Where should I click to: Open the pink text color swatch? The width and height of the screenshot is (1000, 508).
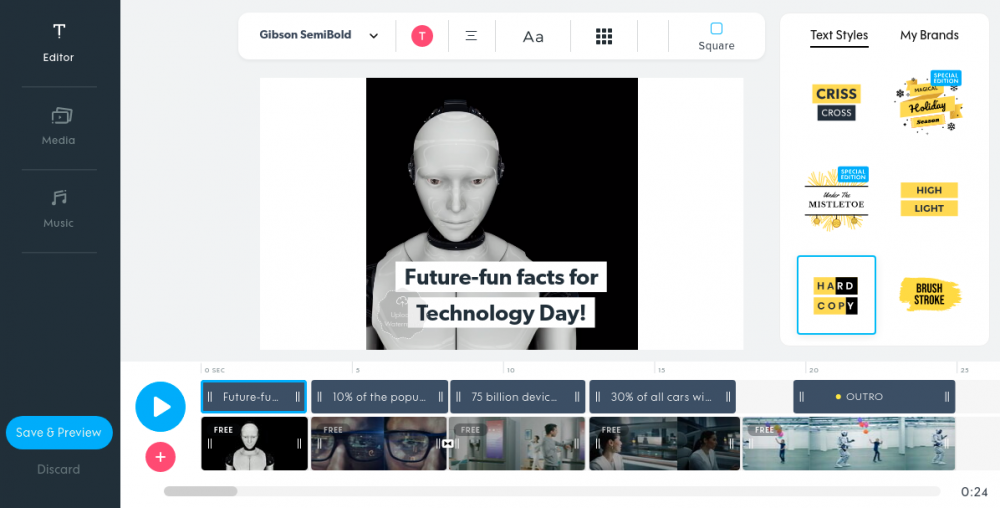tap(422, 36)
